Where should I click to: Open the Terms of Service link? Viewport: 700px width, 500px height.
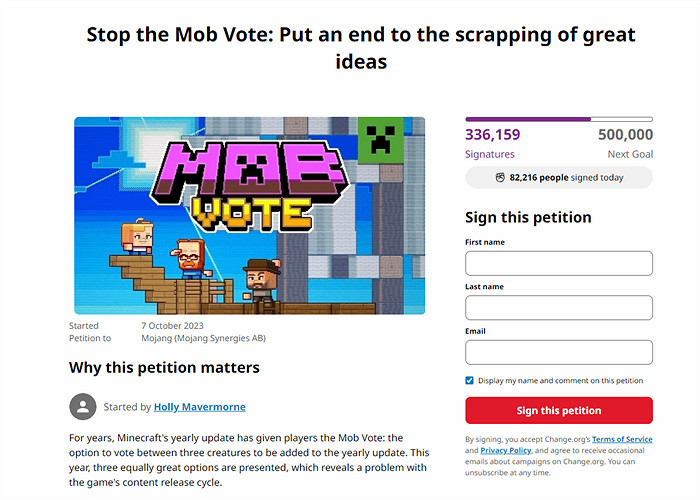[x=622, y=439]
